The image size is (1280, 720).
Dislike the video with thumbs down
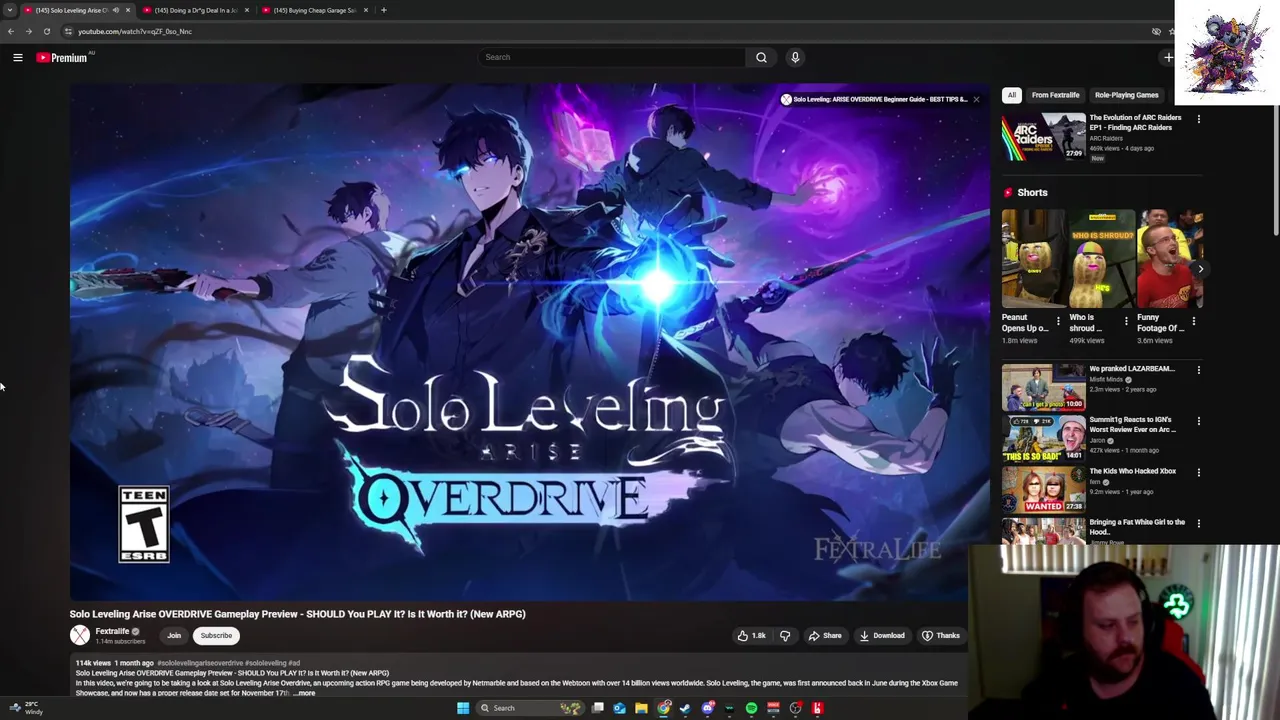[x=785, y=635]
